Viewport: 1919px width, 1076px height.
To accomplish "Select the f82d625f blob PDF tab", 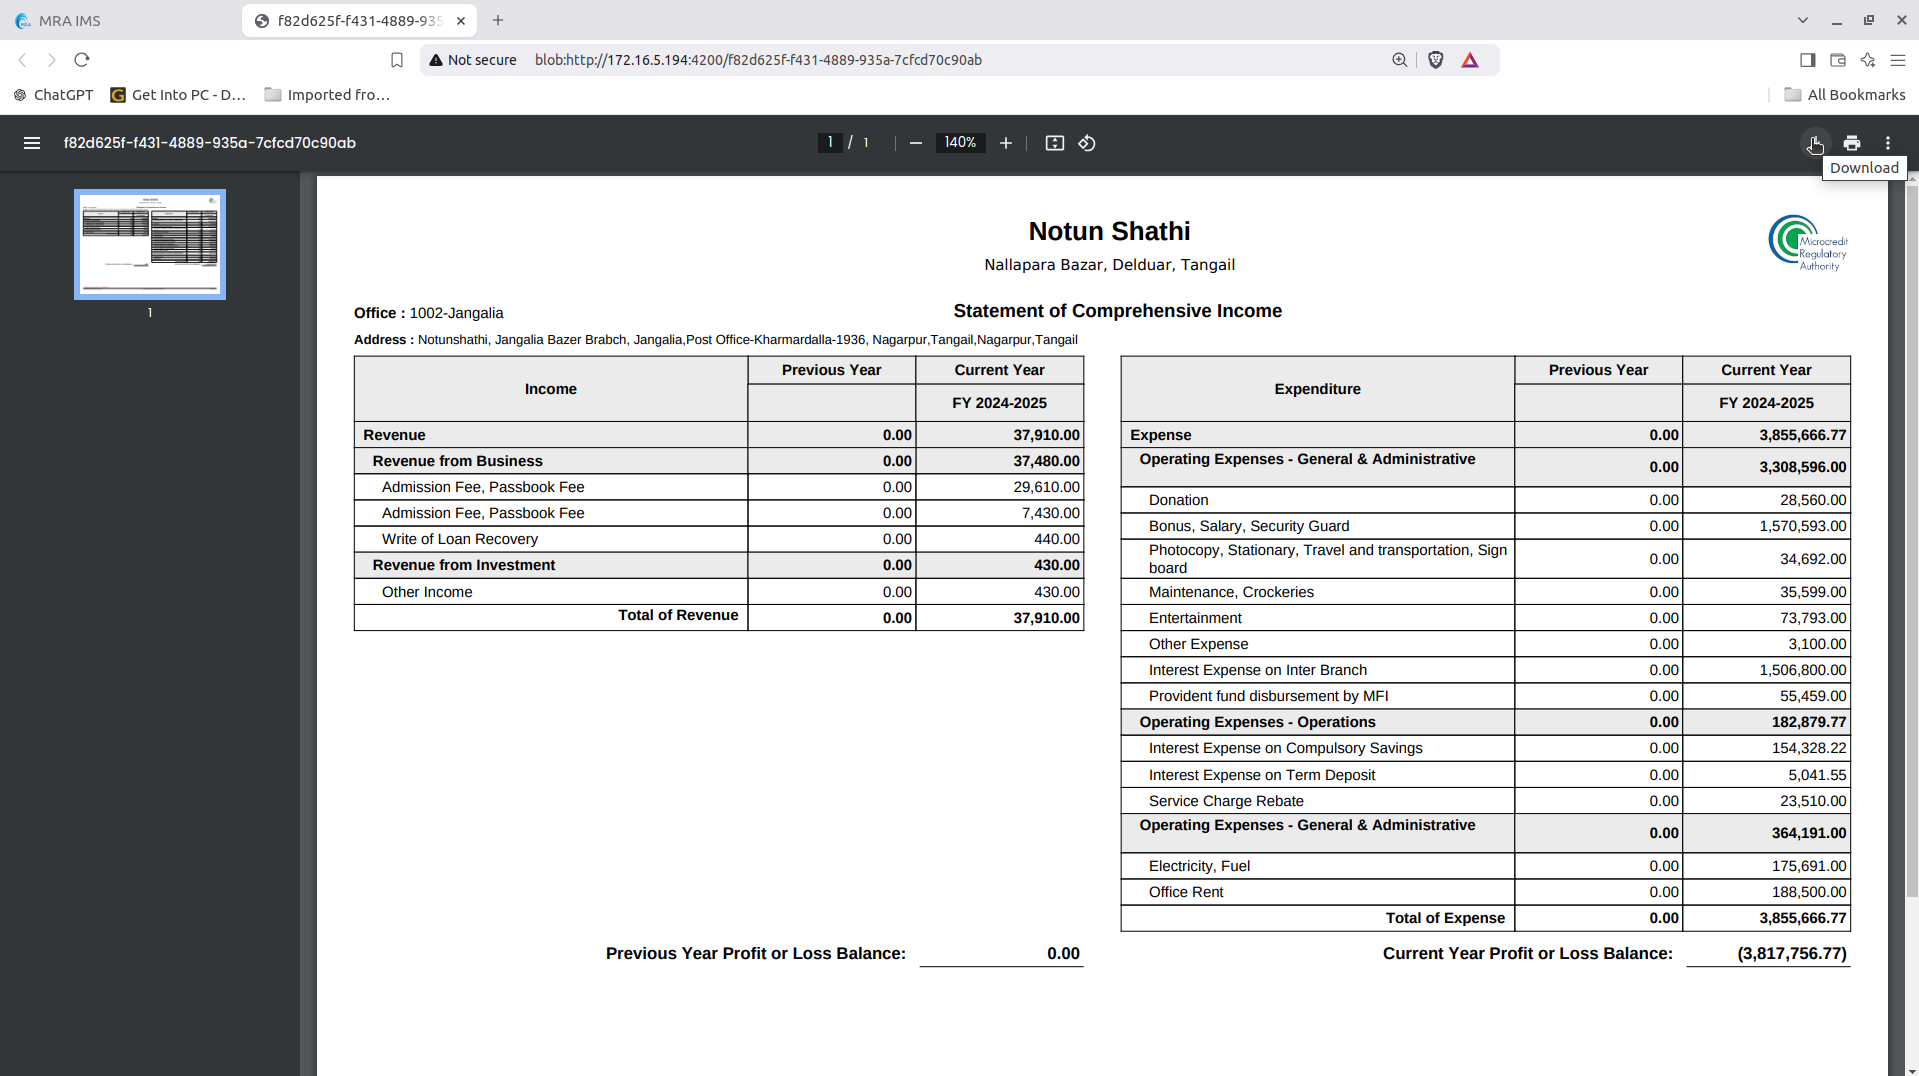I will (359, 21).
